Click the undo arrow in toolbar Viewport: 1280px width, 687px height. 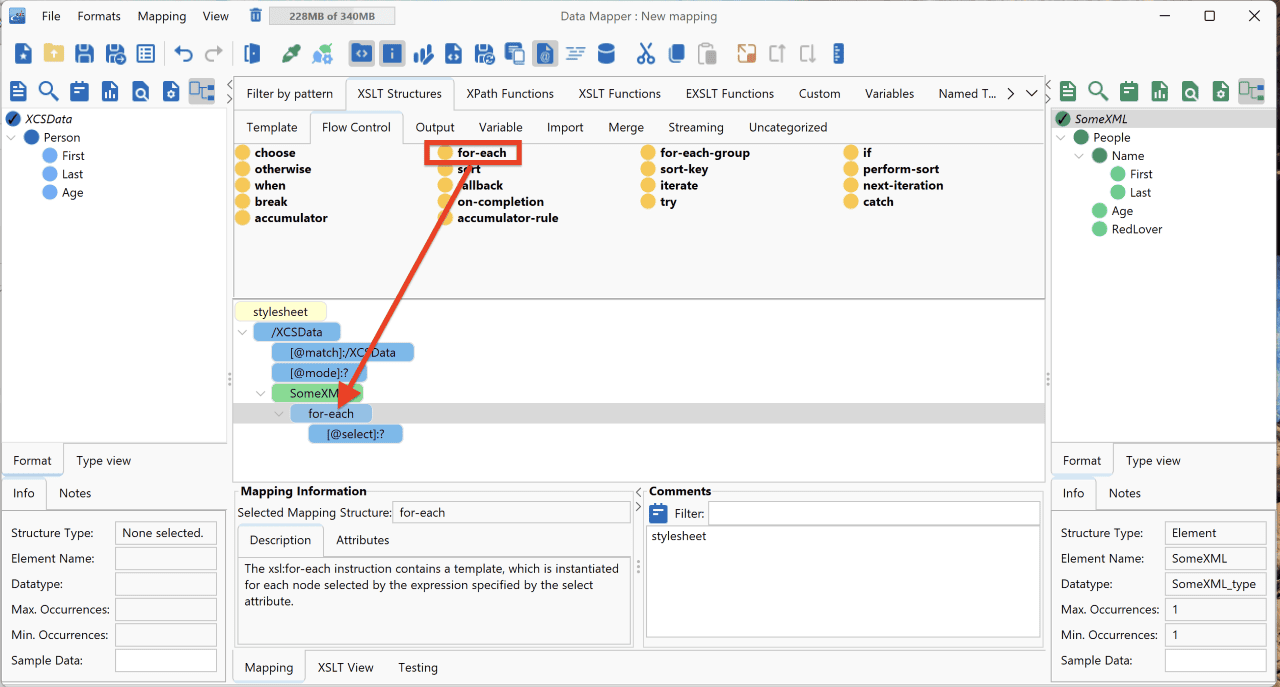click(x=183, y=54)
